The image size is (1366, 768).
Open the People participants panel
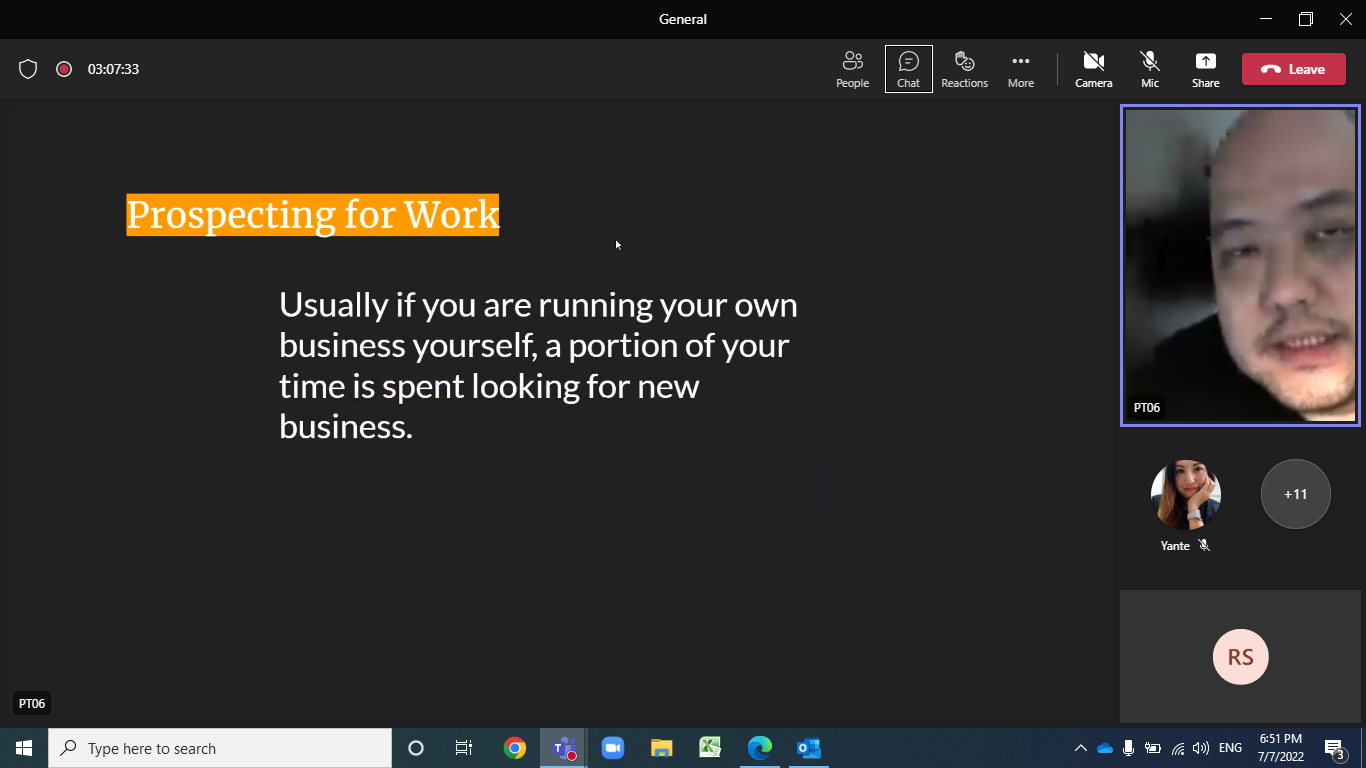[852, 69]
